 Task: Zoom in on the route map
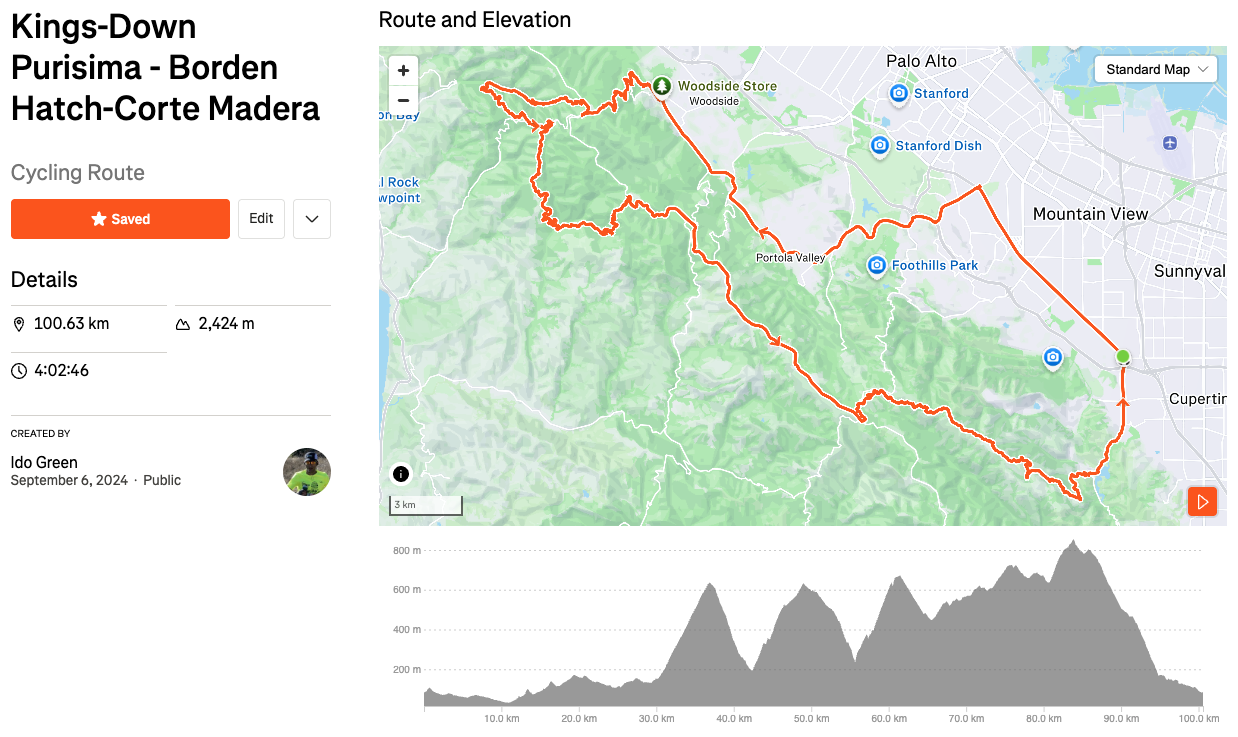[403, 71]
